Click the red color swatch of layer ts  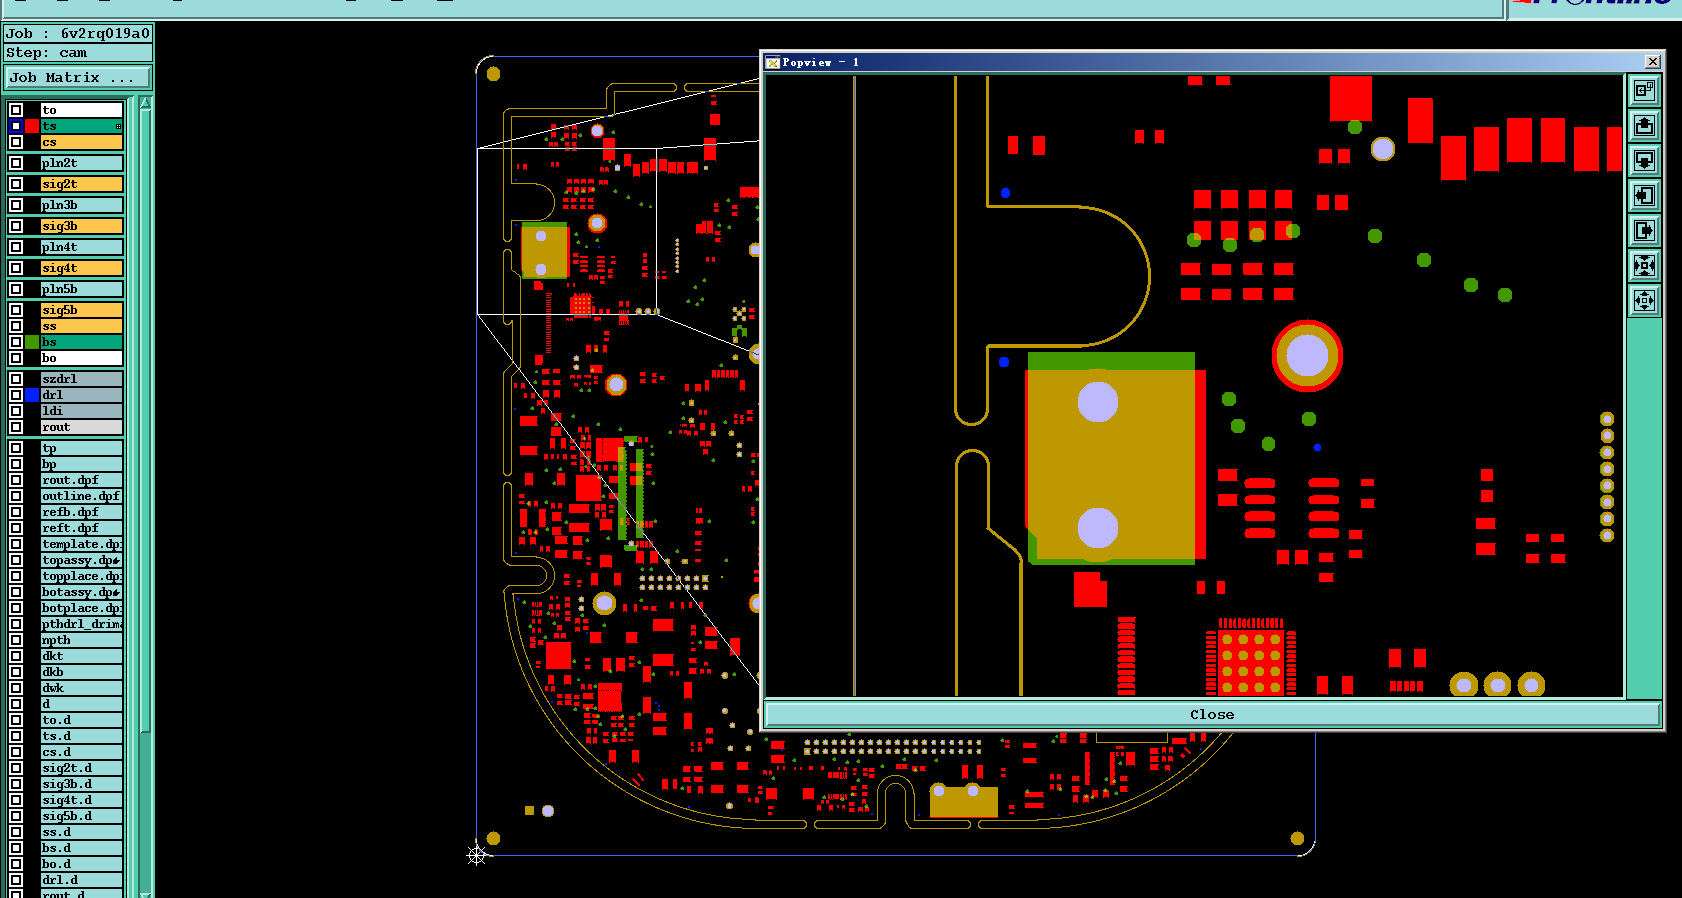(32, 126)
